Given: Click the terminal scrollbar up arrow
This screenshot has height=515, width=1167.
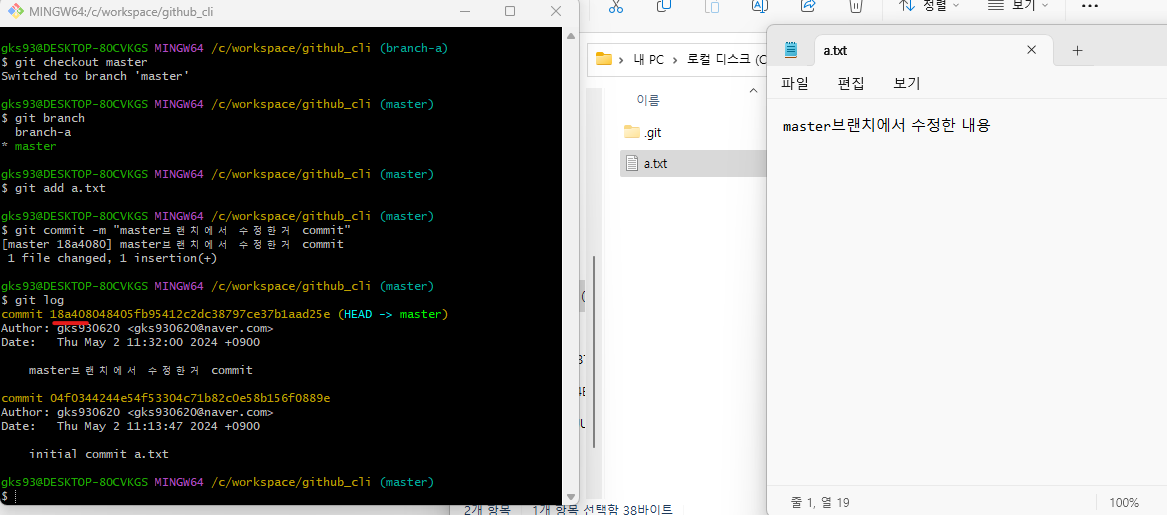Looking at the screenshot, I should point(571,34).
